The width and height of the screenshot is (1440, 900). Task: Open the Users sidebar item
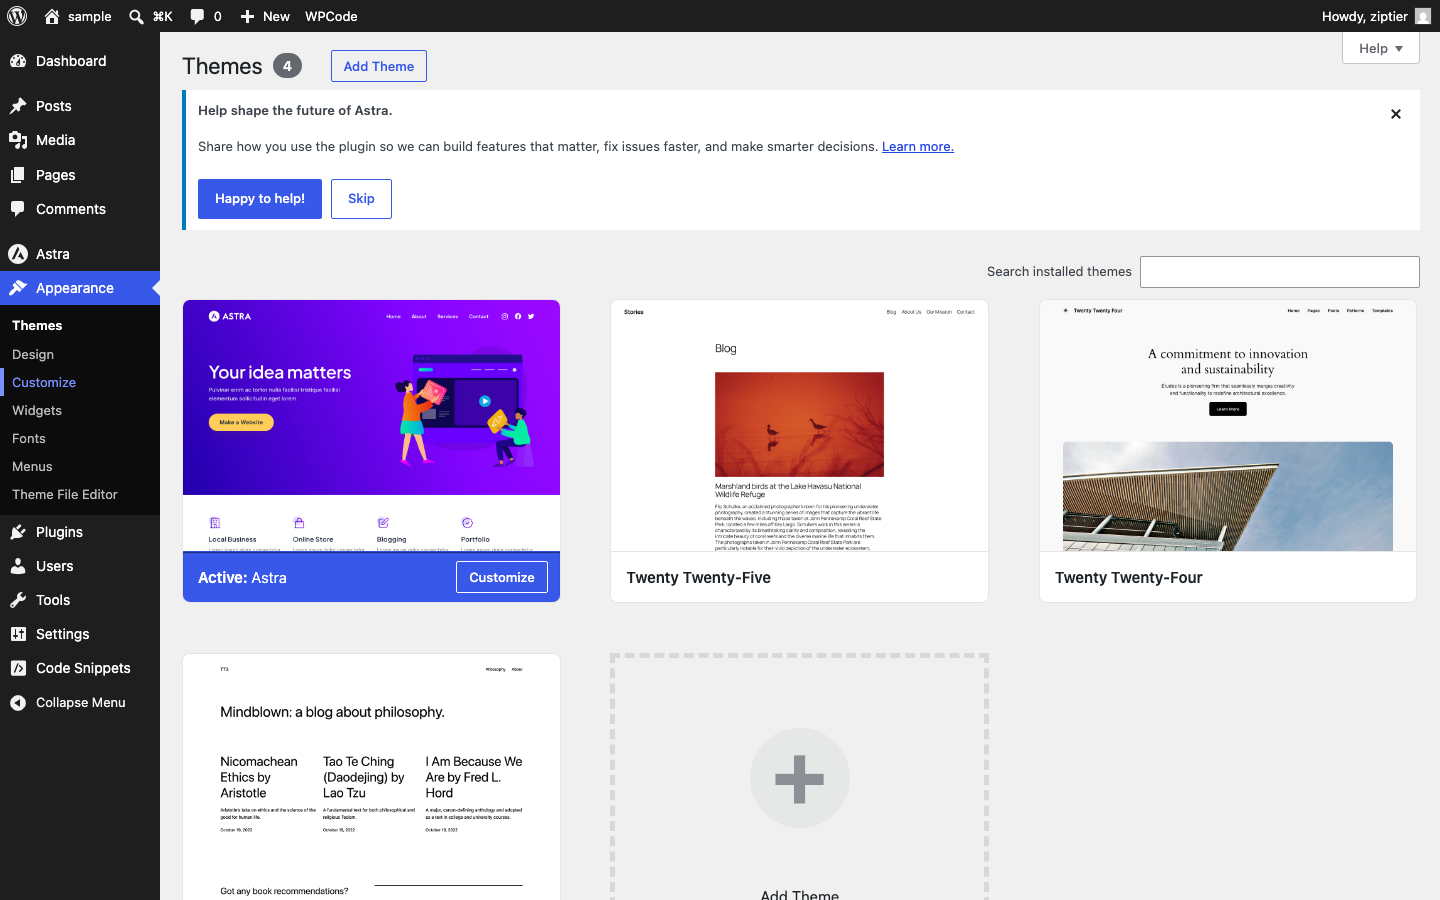pyautogui.click(x=80, y=566)
